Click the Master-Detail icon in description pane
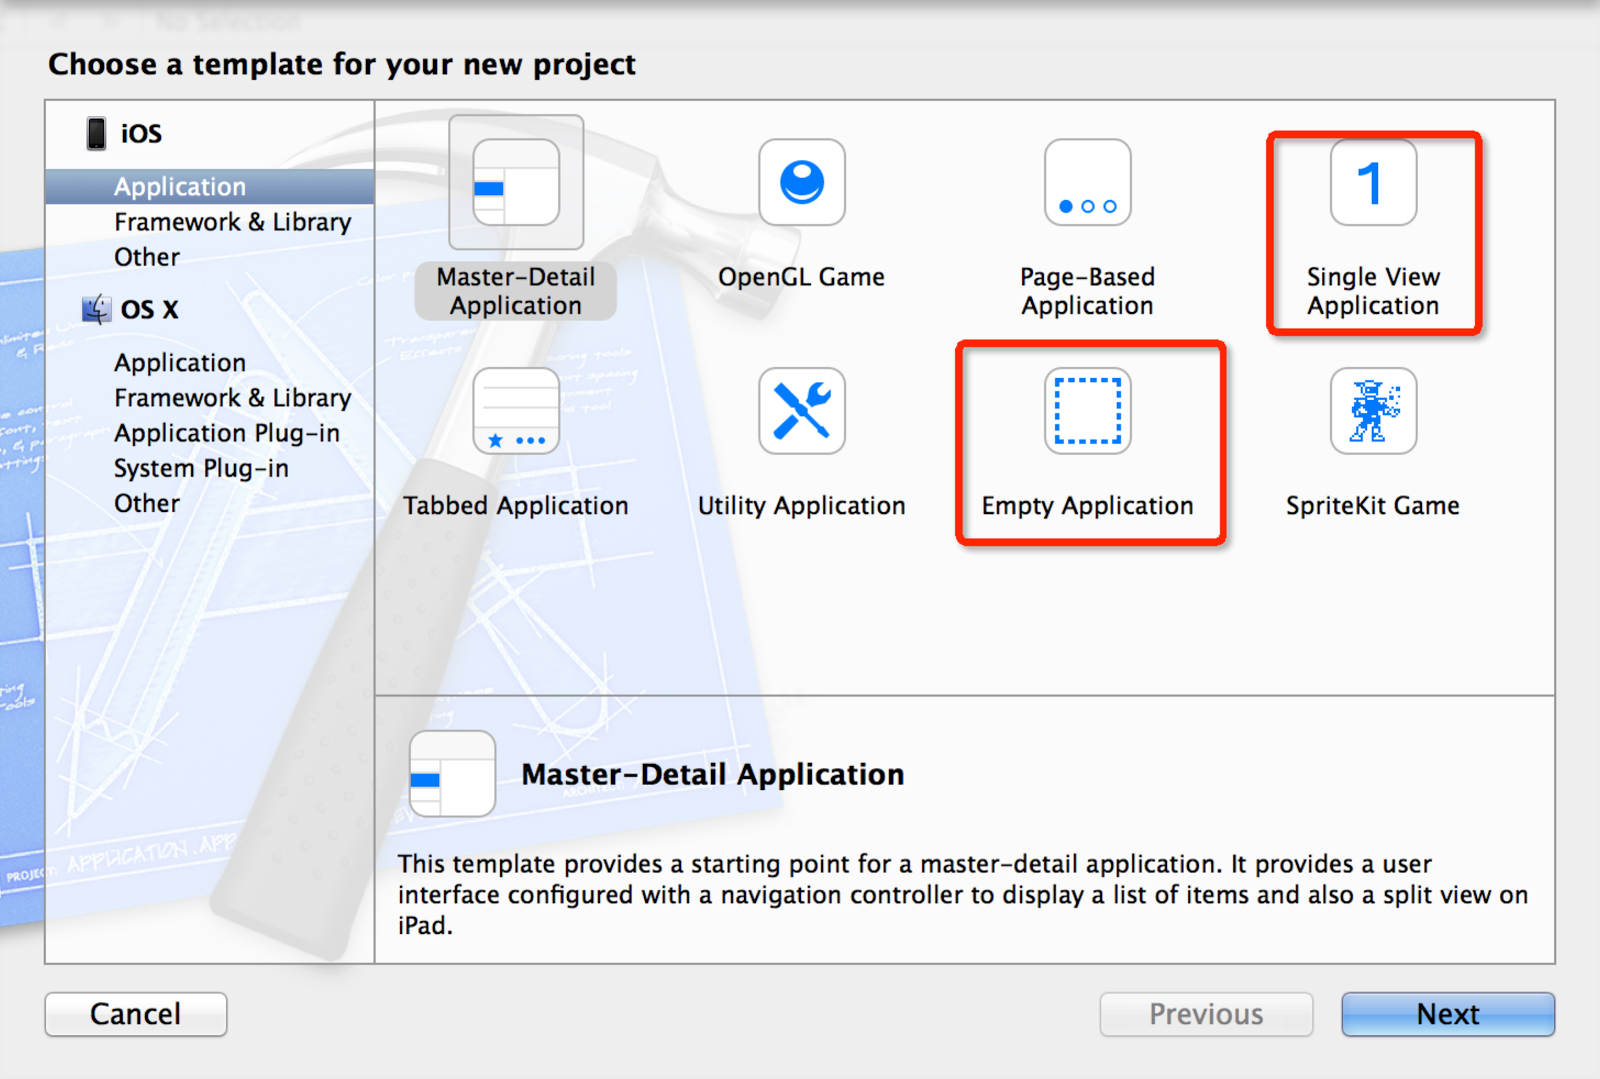Screen dimensions: 1600x1079 coord(453,774)
